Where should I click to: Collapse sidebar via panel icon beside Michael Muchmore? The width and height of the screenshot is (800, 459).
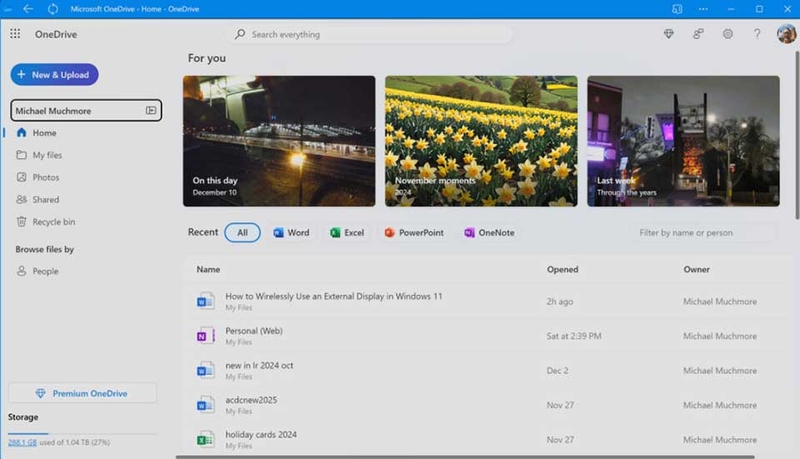151,110
